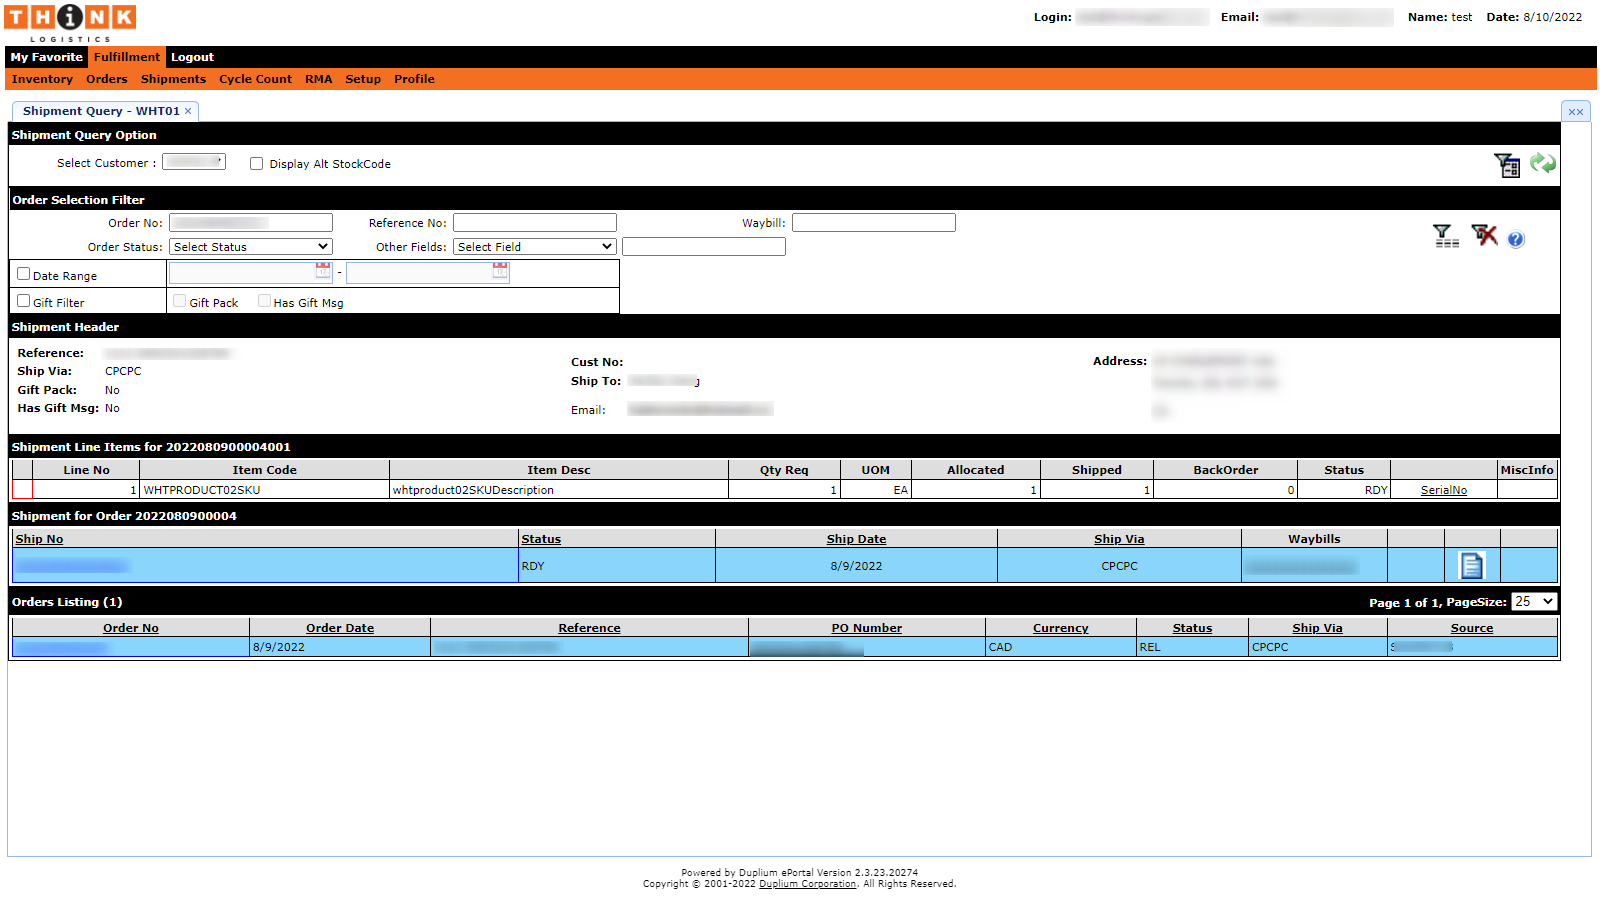
Task: Sort orders by Currency
Action: click(1060, 628)
